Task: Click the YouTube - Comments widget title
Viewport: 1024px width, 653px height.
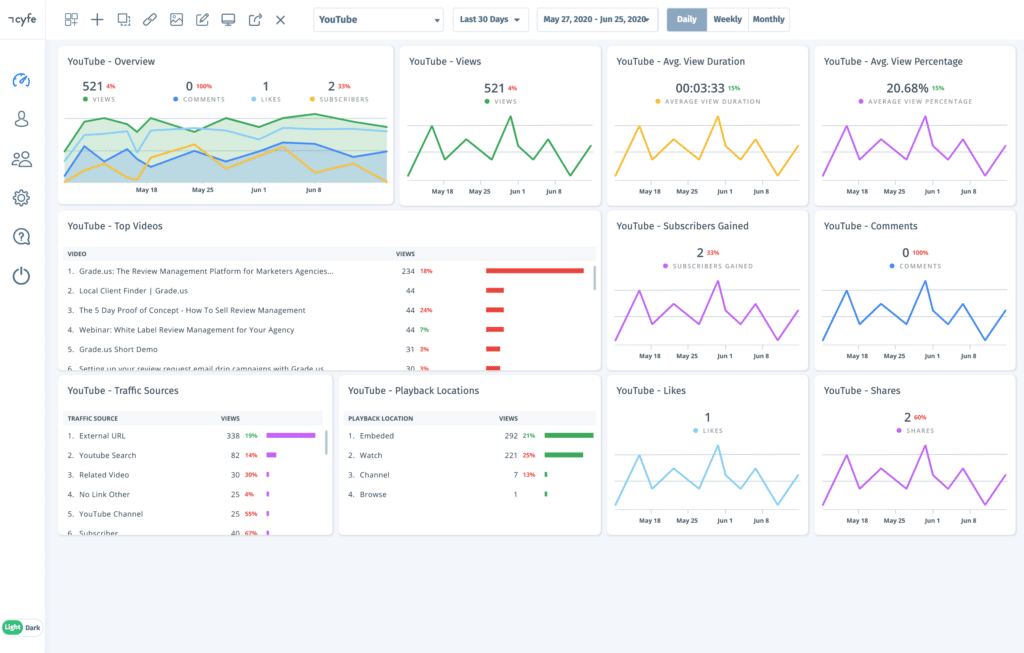Action: (x=871, y=226)
